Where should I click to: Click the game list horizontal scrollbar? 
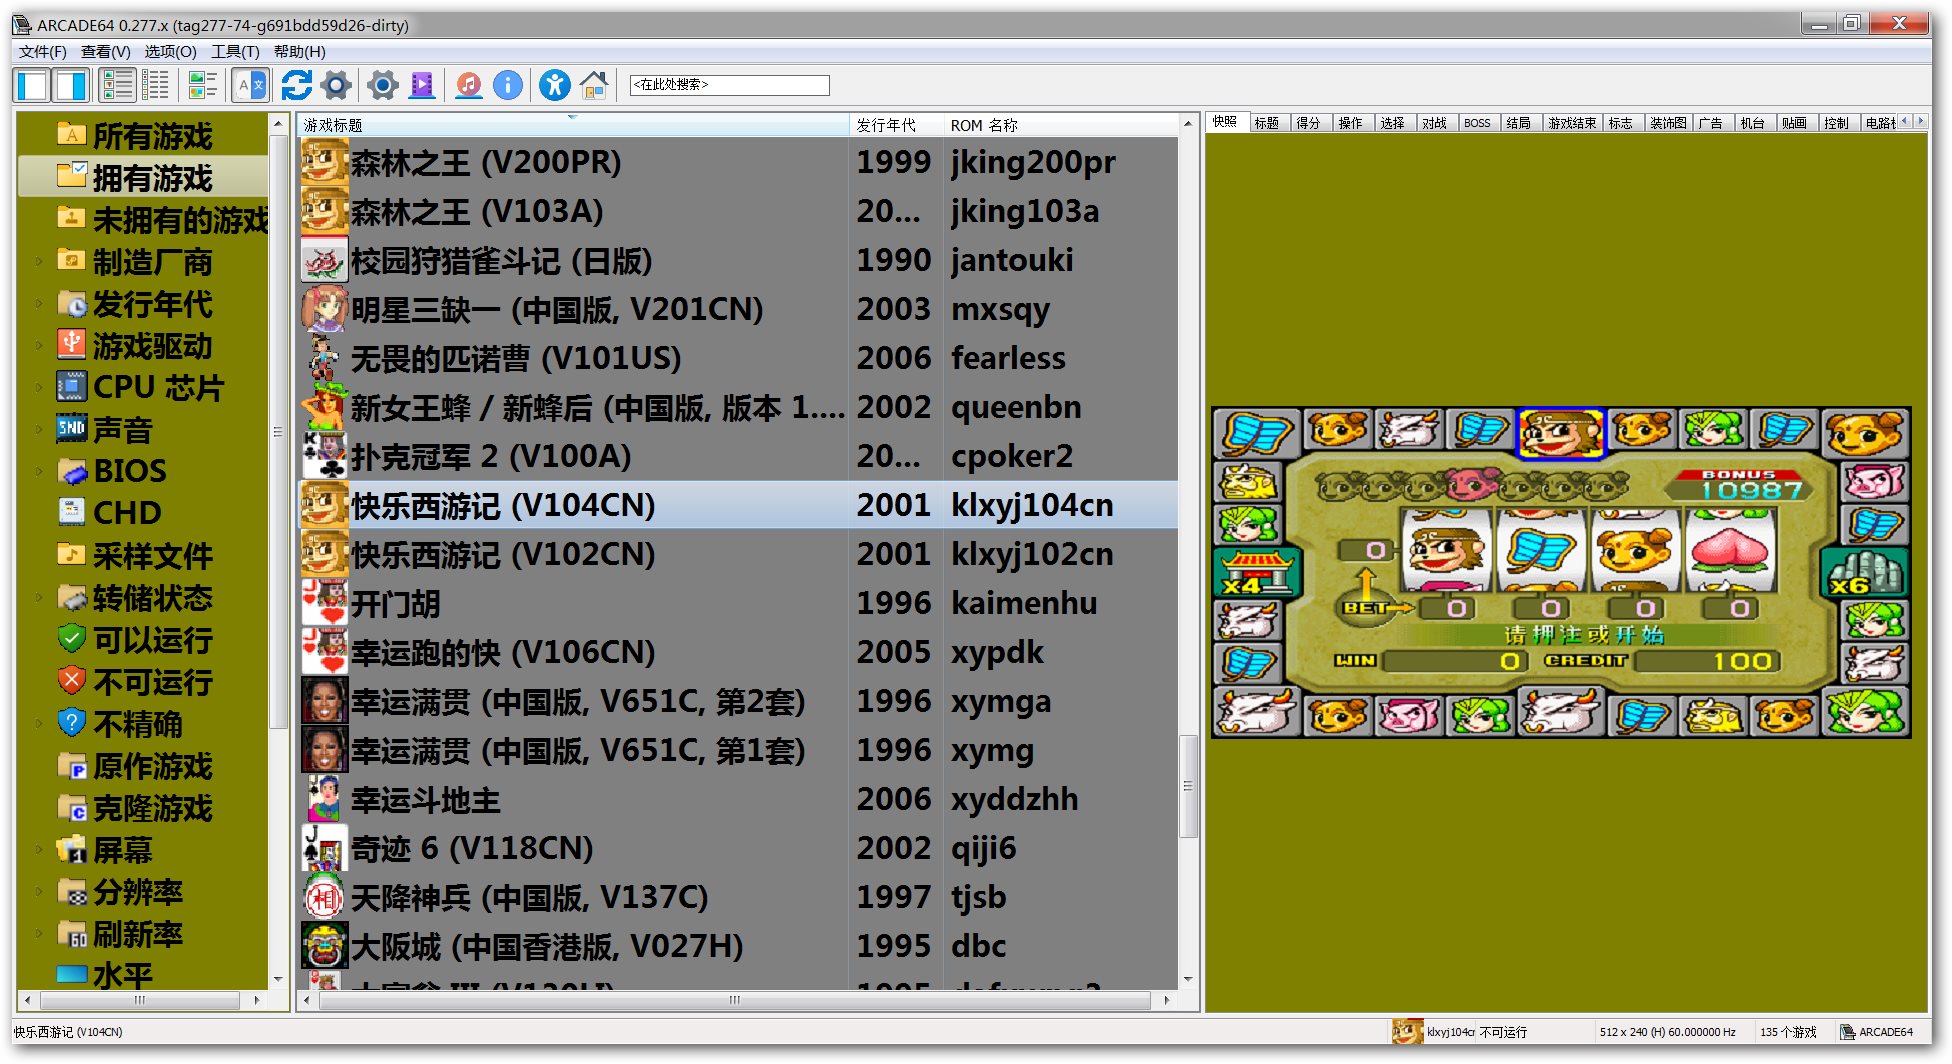pyautogui.click(x=735, y=1000)
